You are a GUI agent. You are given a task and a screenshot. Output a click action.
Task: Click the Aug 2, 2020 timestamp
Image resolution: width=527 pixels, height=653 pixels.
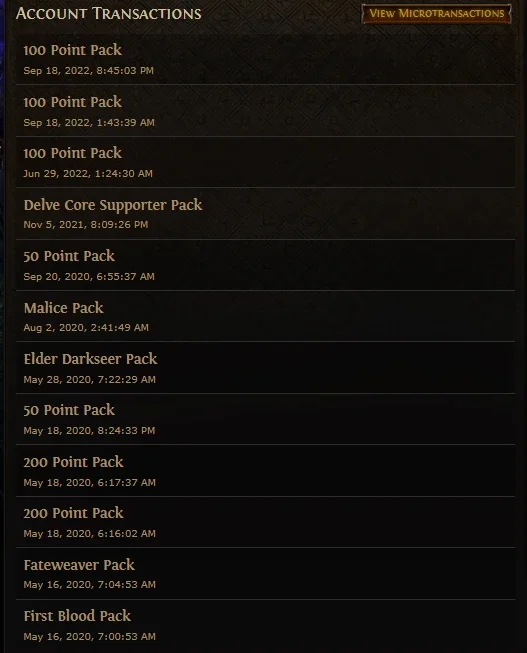click(x=86, y=328)
